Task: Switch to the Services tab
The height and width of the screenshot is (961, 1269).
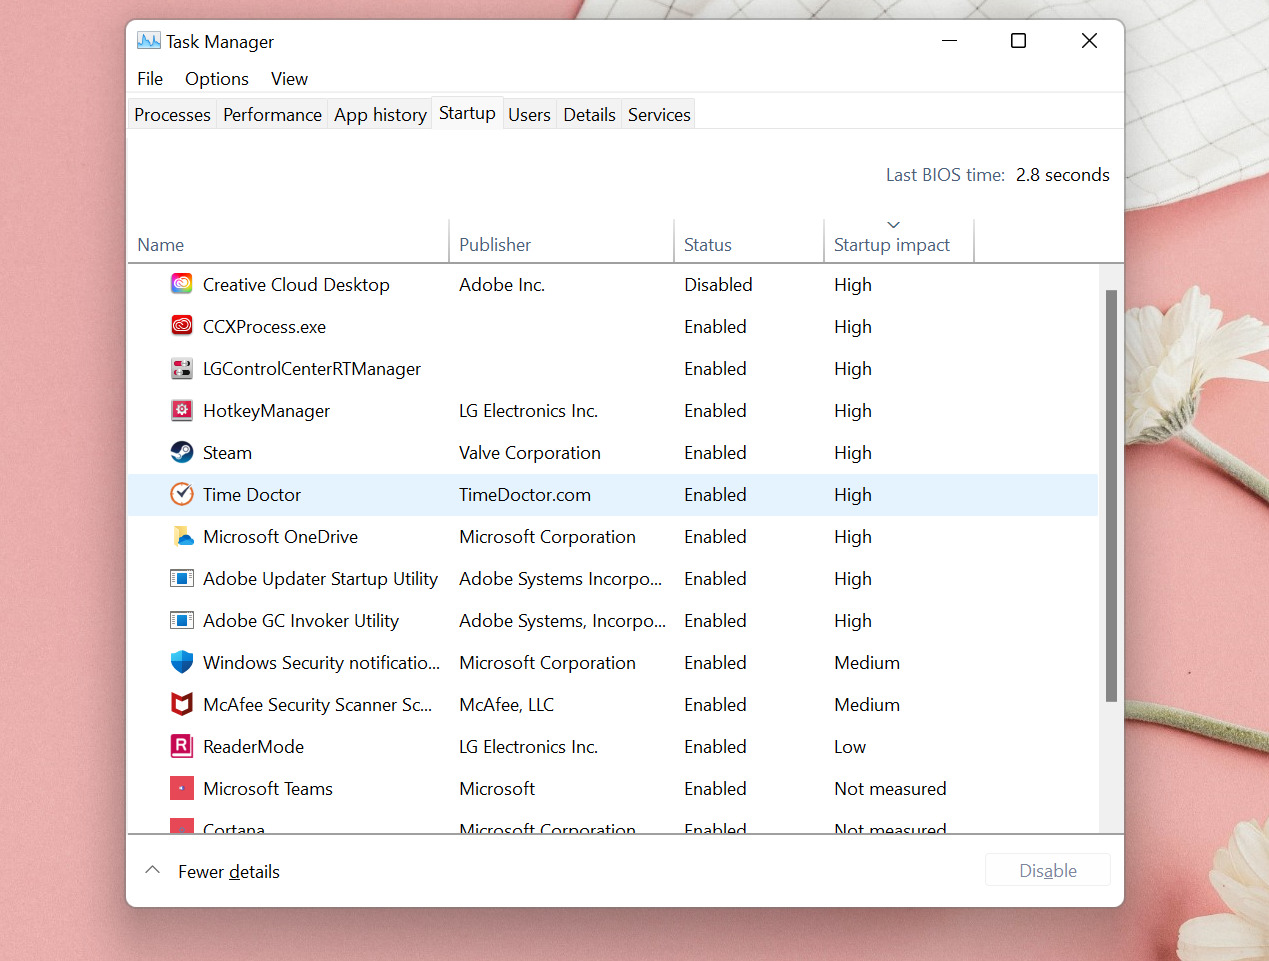Action: pyautogui.click(x=658, y=114)
